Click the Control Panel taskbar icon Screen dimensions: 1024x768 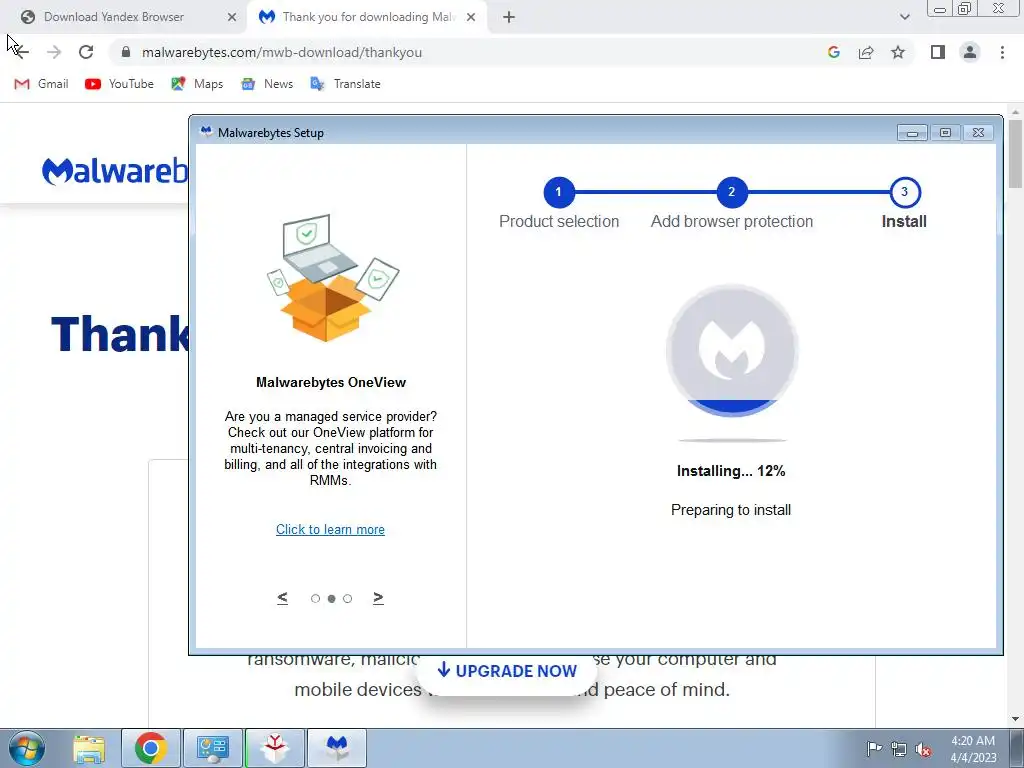(x=213, y=748)
